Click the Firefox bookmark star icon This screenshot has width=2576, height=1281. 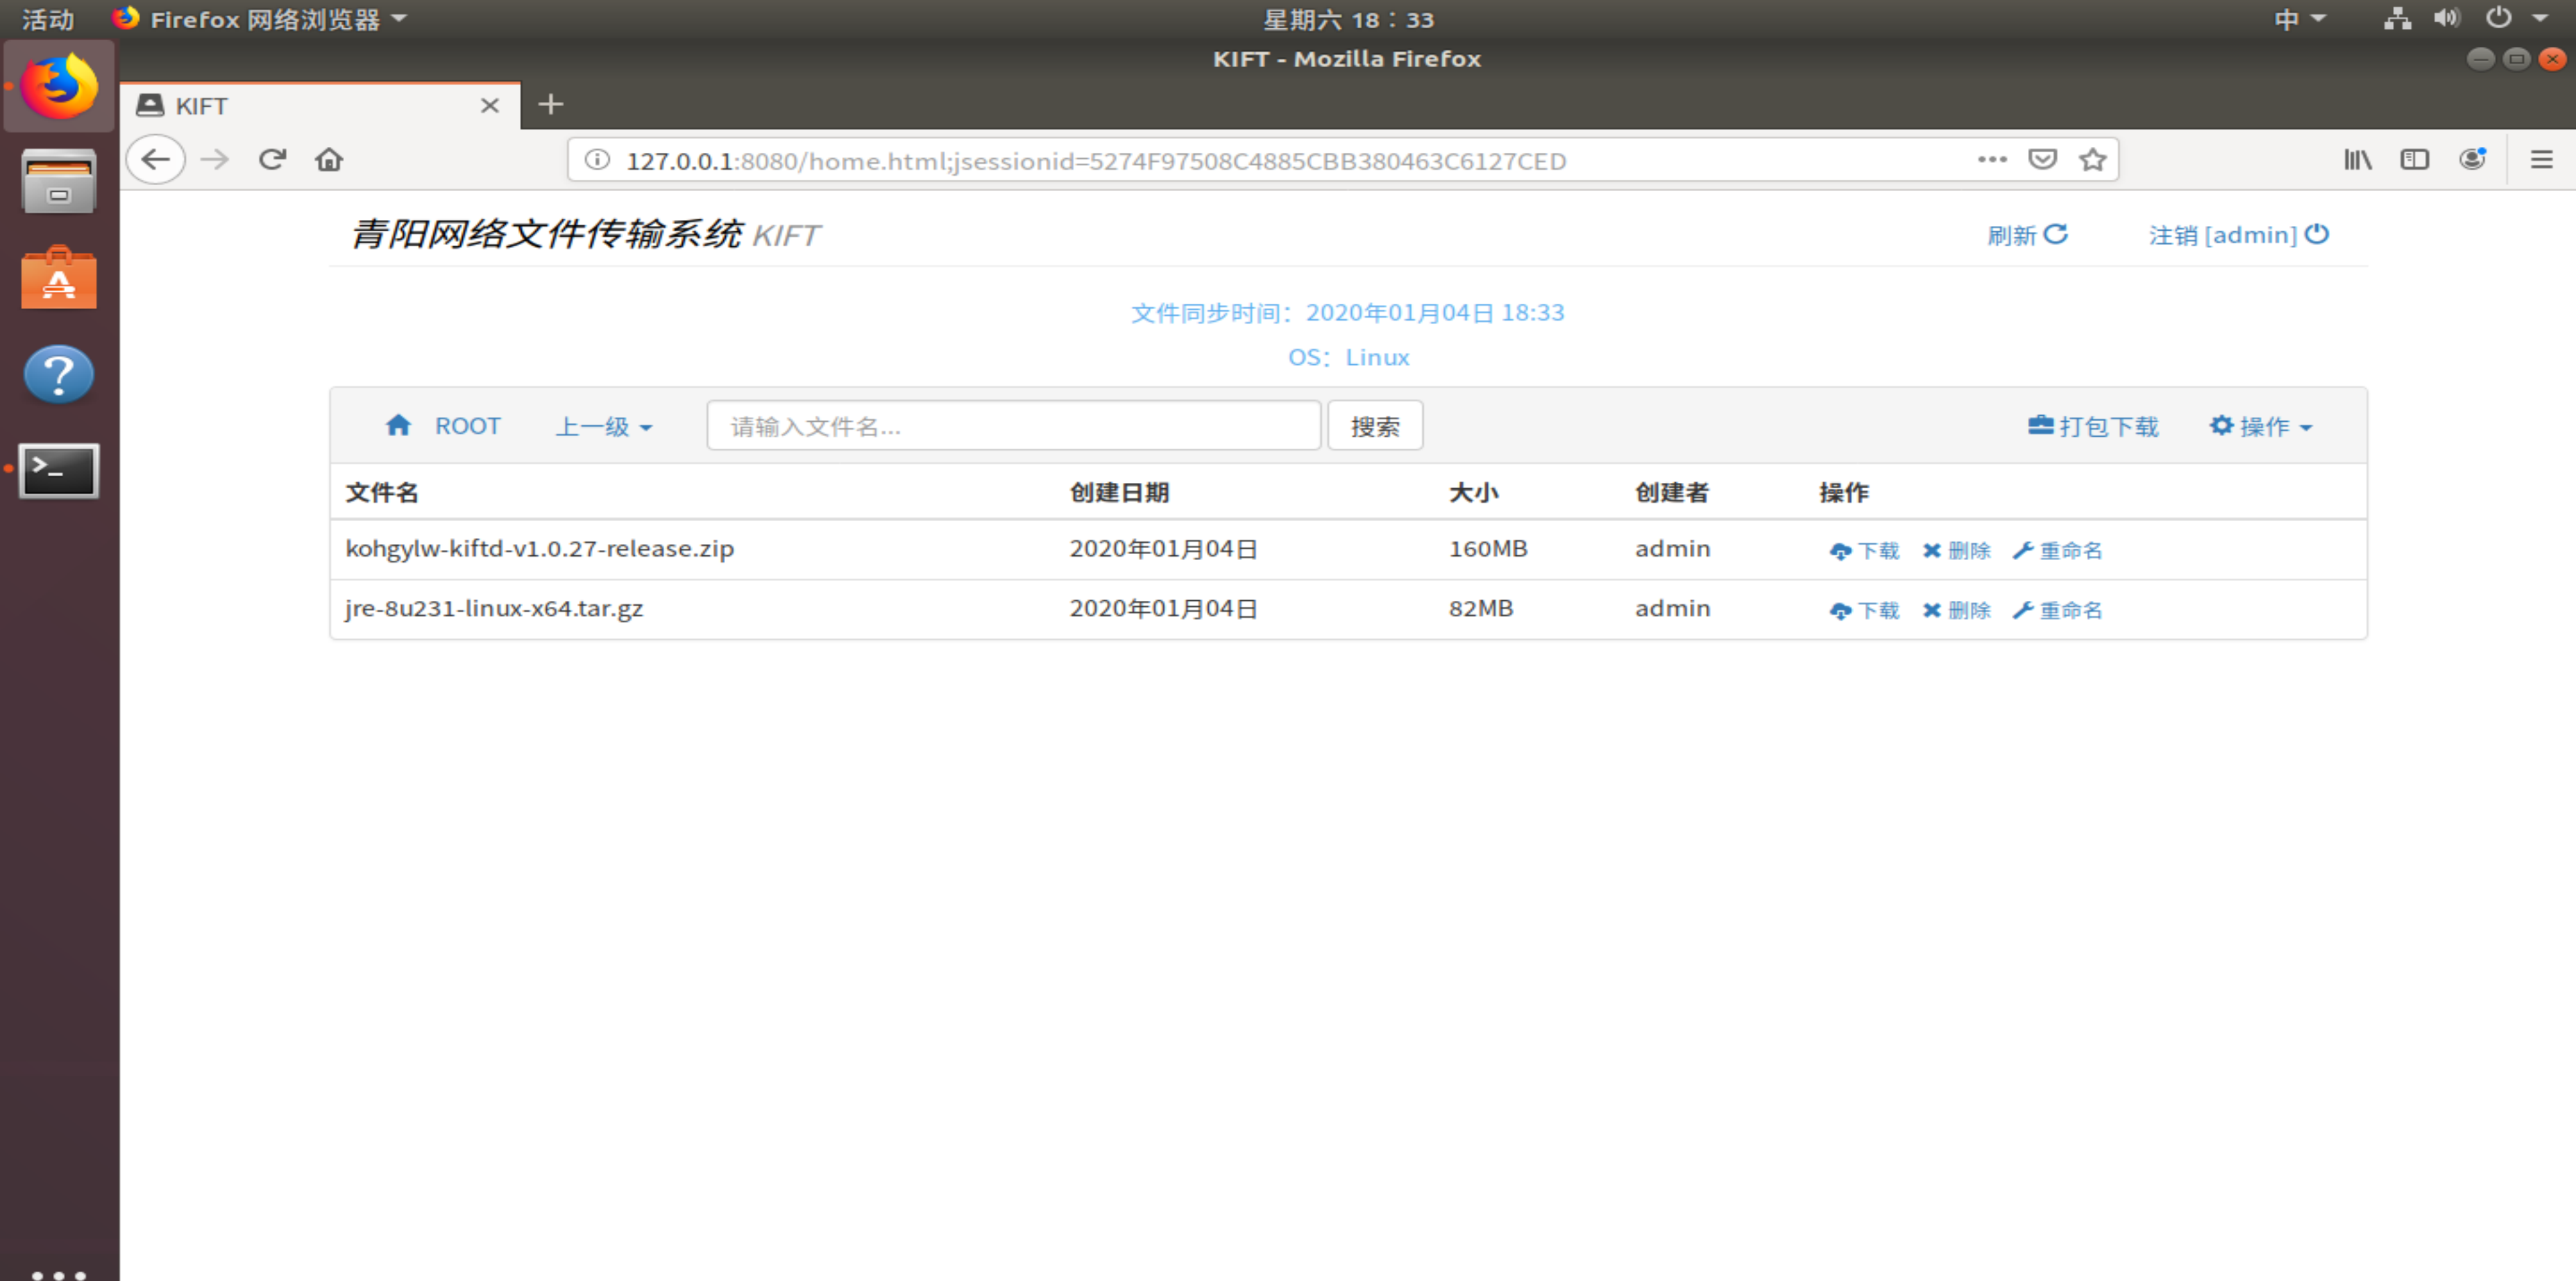[2092, 159]
